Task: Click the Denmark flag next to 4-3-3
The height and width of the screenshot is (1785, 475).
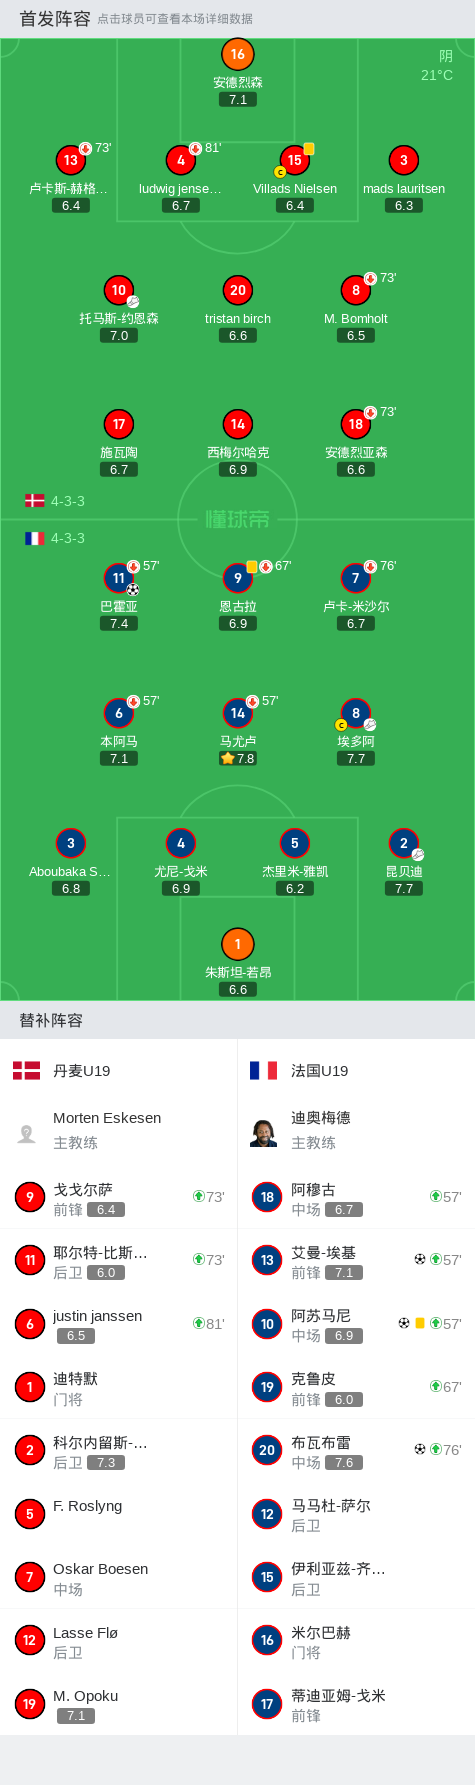Action: 35,501
